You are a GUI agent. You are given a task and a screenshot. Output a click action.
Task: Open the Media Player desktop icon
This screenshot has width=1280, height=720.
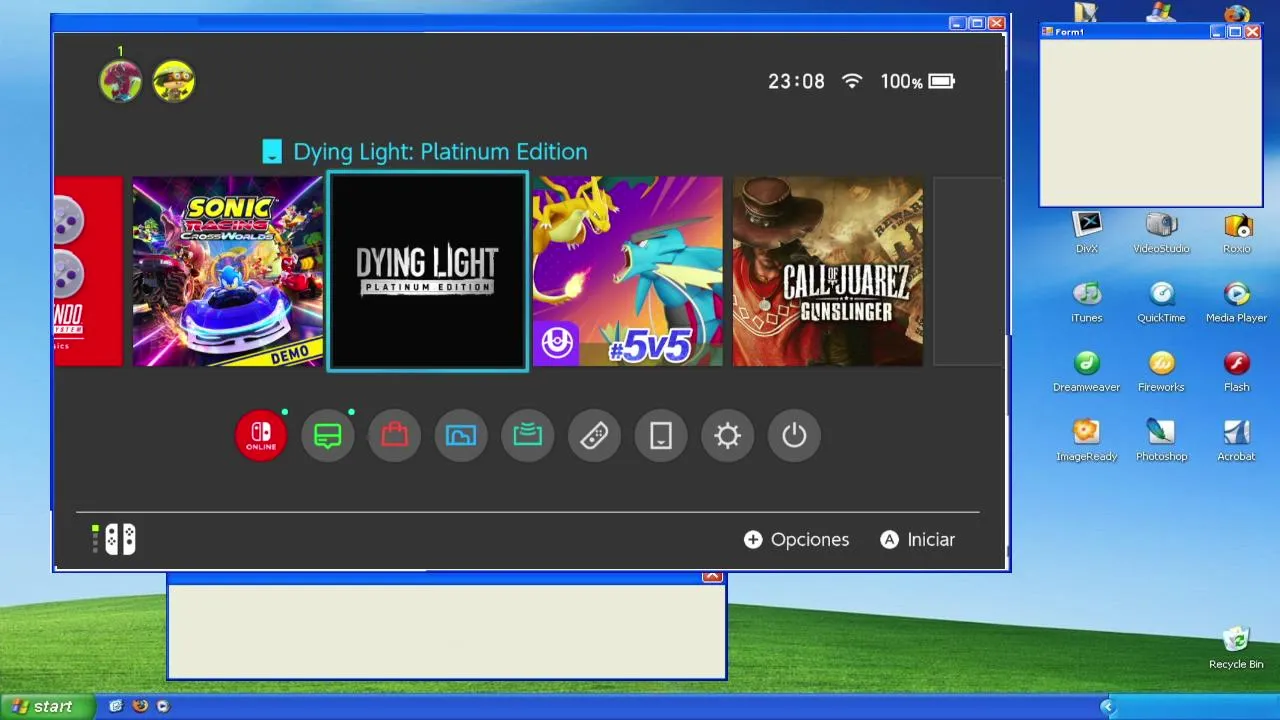coord(1237,303)
